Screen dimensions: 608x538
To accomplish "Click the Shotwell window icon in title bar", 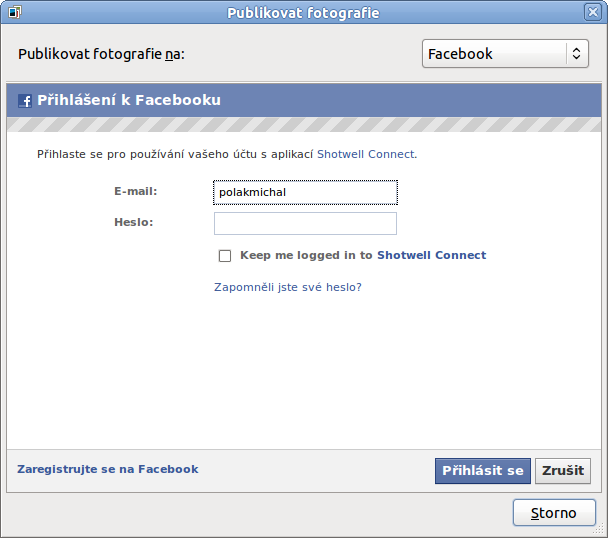I will pos(15,12).
